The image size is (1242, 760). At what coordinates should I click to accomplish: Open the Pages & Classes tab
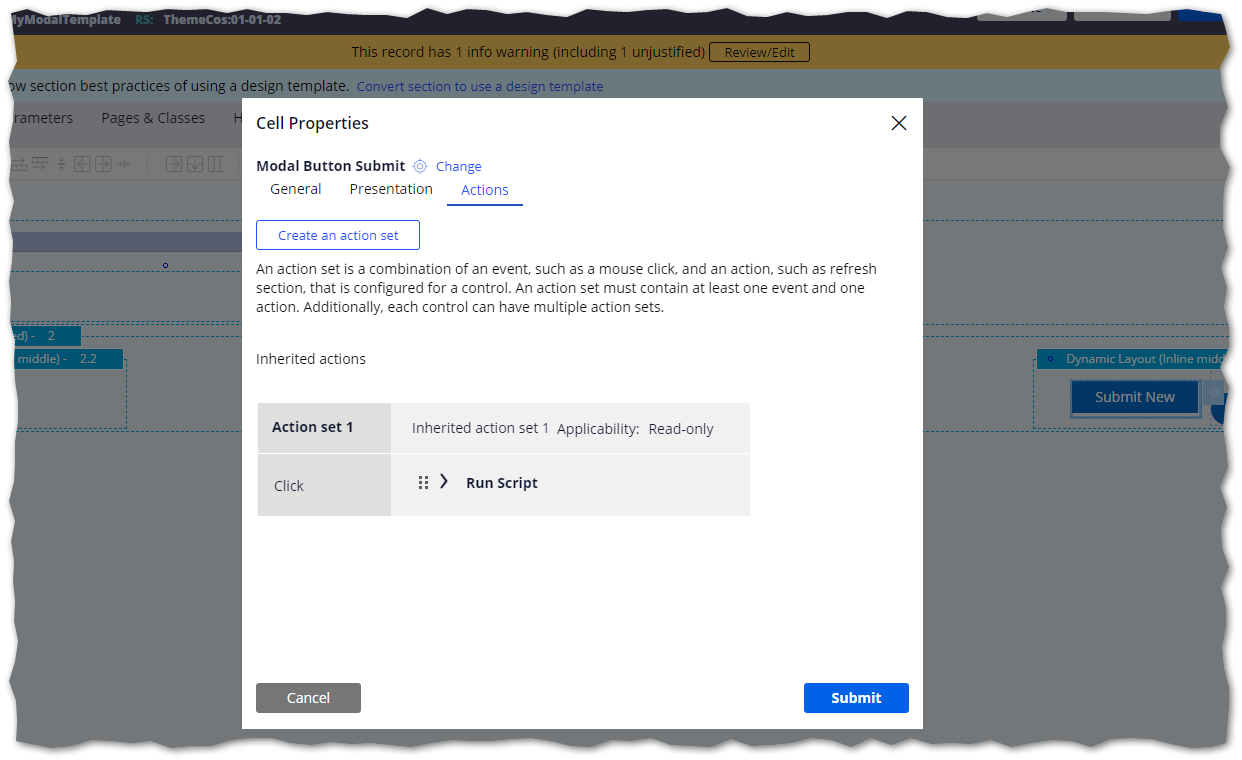coord(152,117)
